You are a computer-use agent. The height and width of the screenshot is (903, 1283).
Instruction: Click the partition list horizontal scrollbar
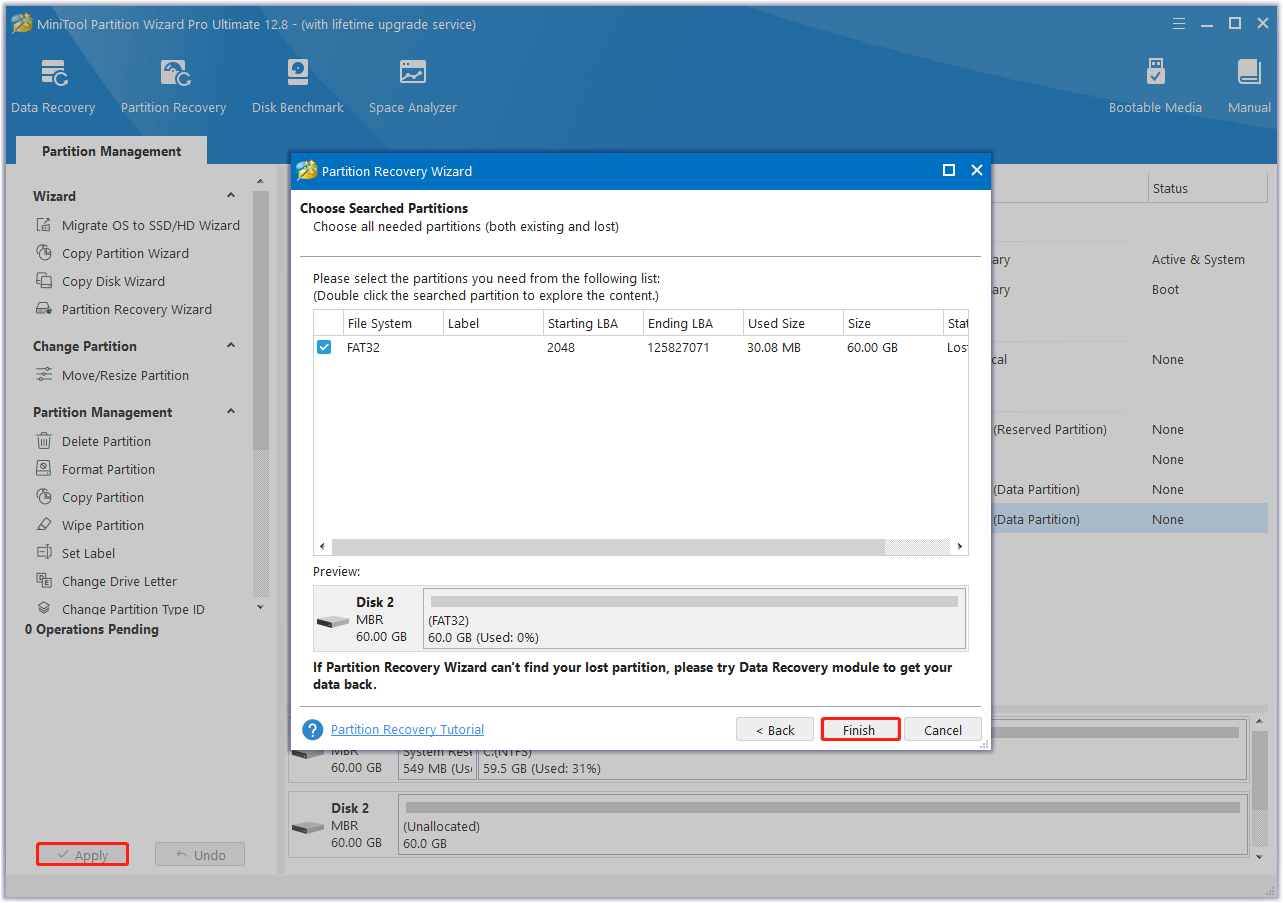tap(607, 547)
